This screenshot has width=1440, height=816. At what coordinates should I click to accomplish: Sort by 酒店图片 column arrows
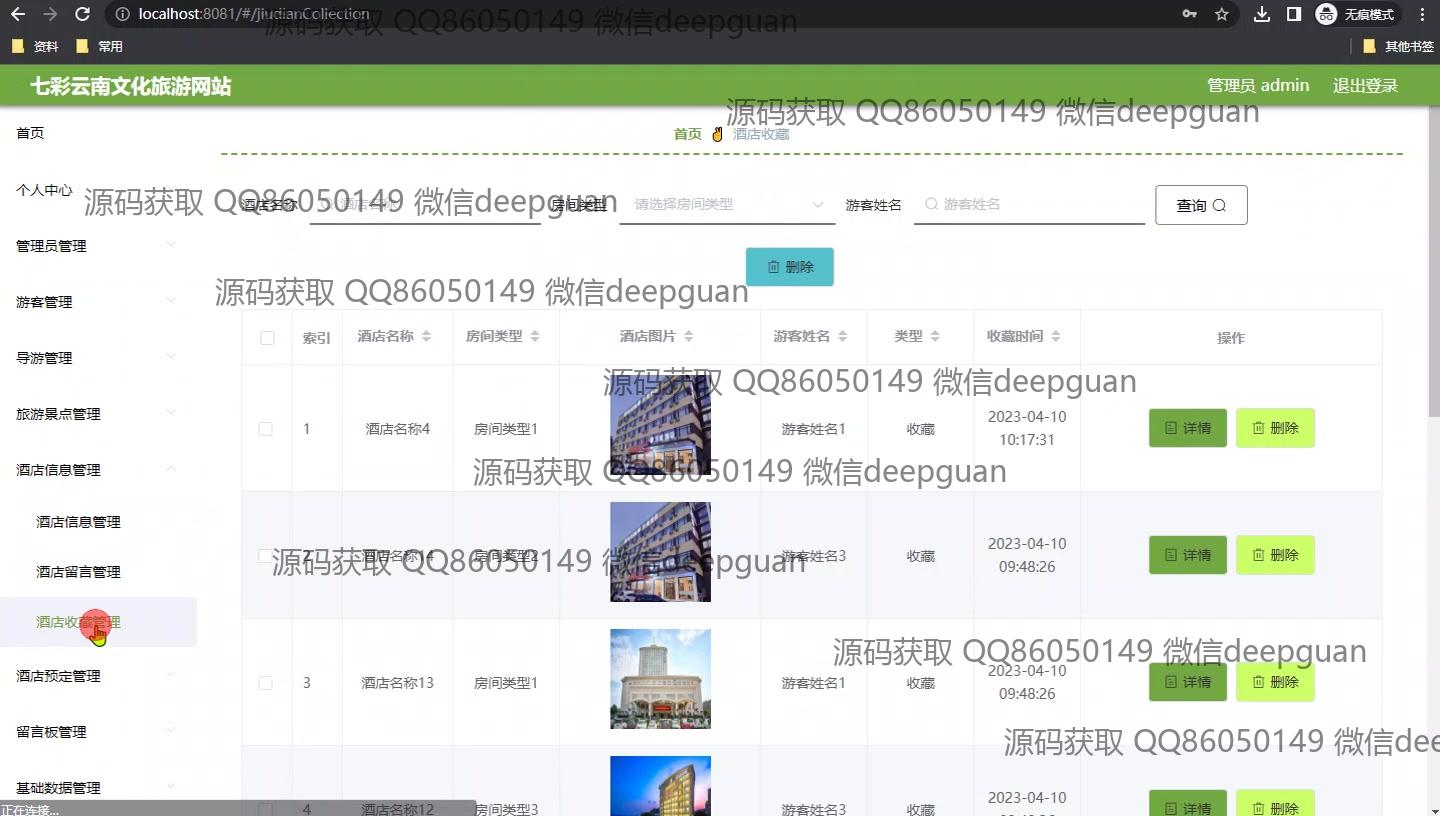[688, 336]
